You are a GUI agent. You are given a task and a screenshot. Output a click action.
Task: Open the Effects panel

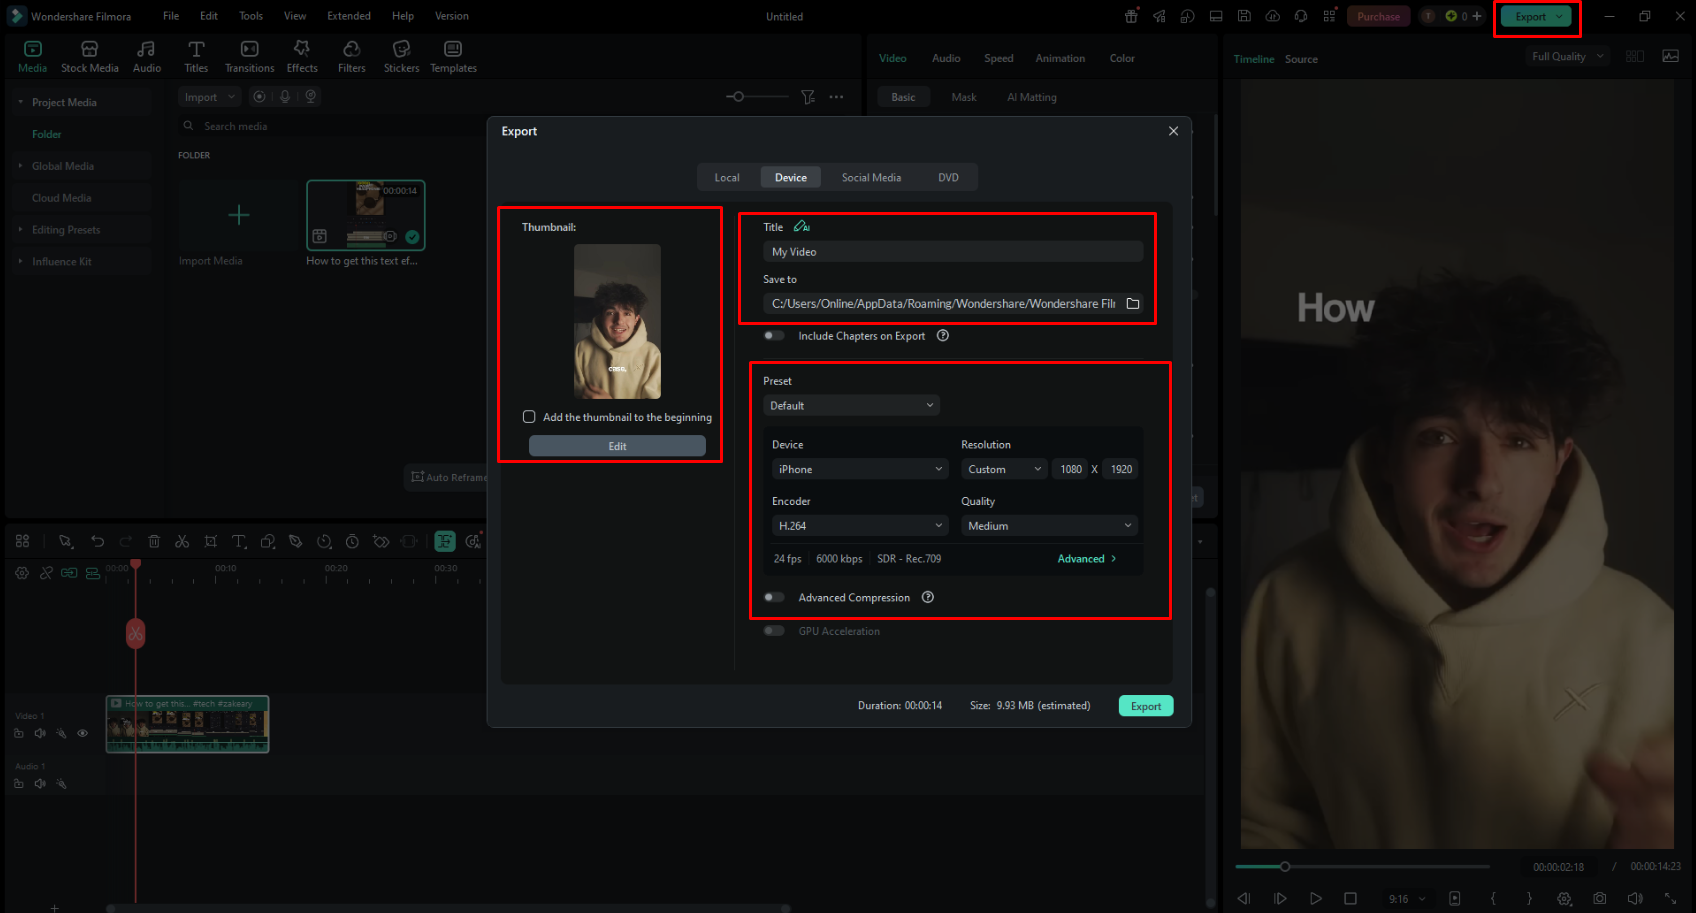[302, 57]
